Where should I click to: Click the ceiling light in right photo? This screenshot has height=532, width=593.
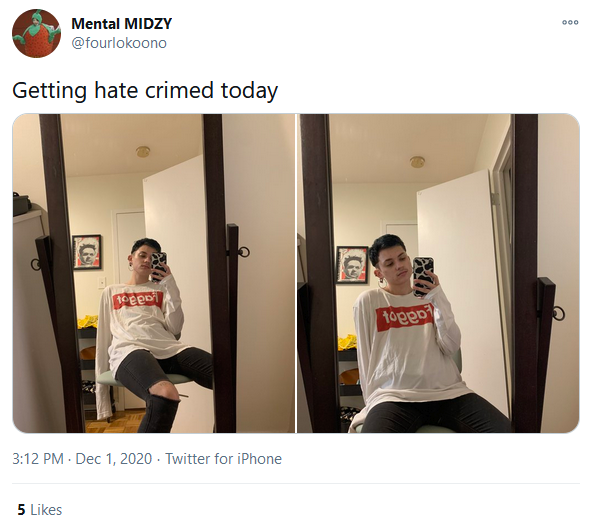pyautogui.click(x=417, y=162)
